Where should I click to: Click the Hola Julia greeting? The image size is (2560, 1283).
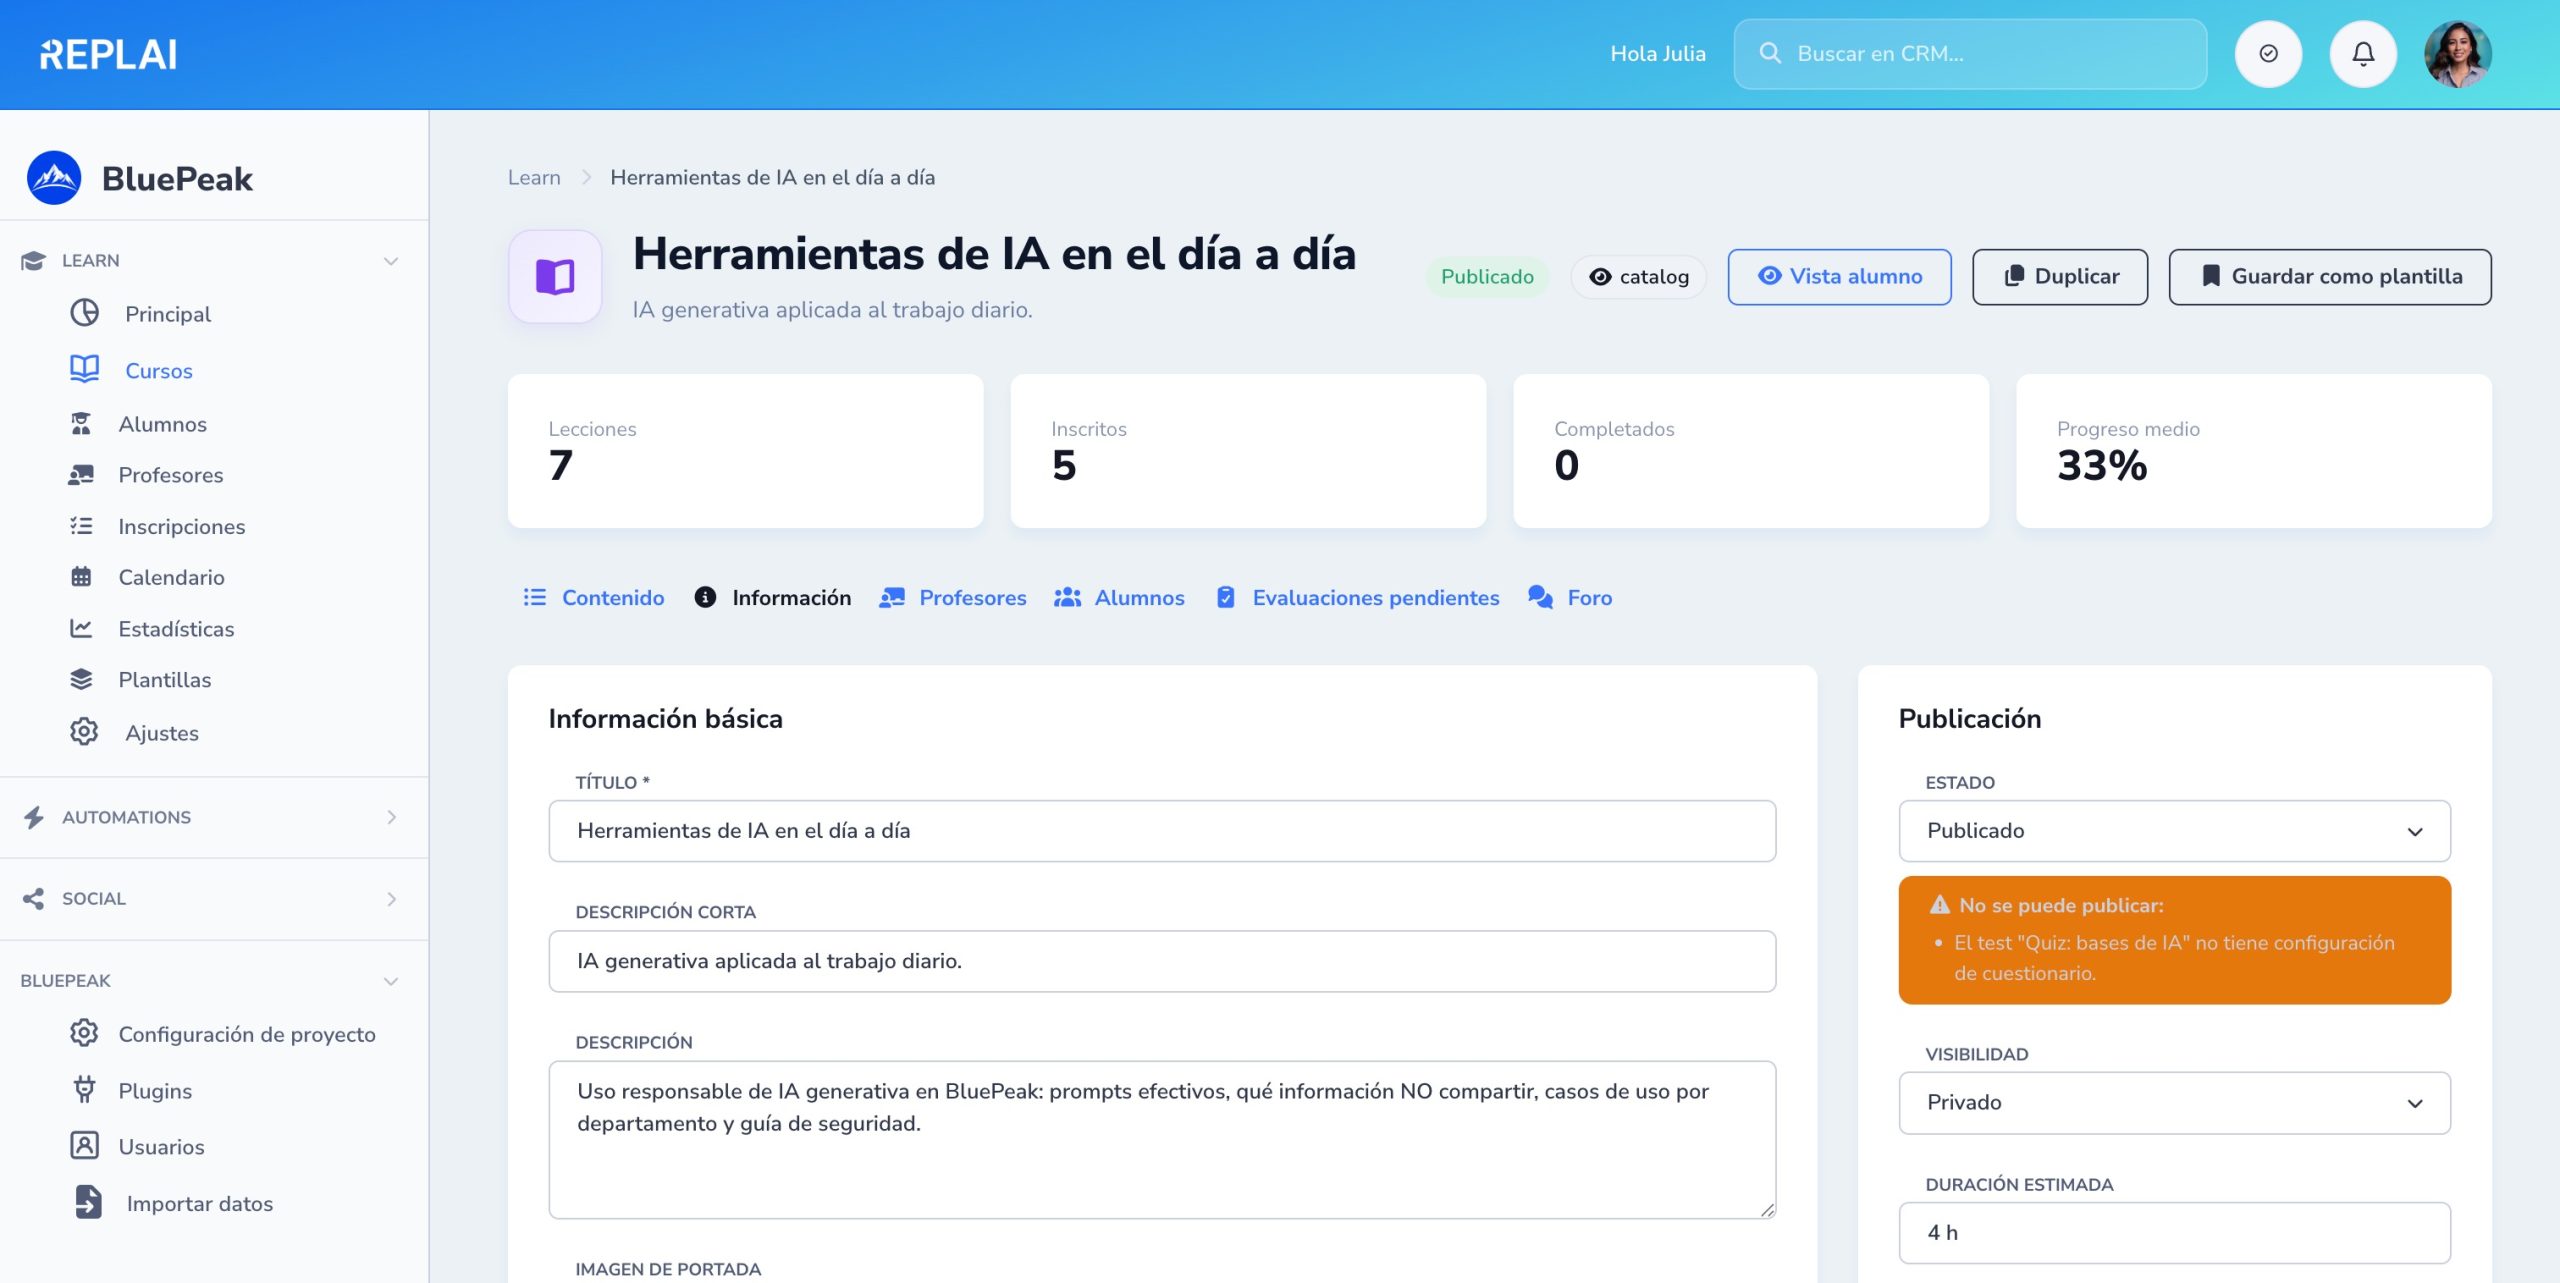[1657, 54]
